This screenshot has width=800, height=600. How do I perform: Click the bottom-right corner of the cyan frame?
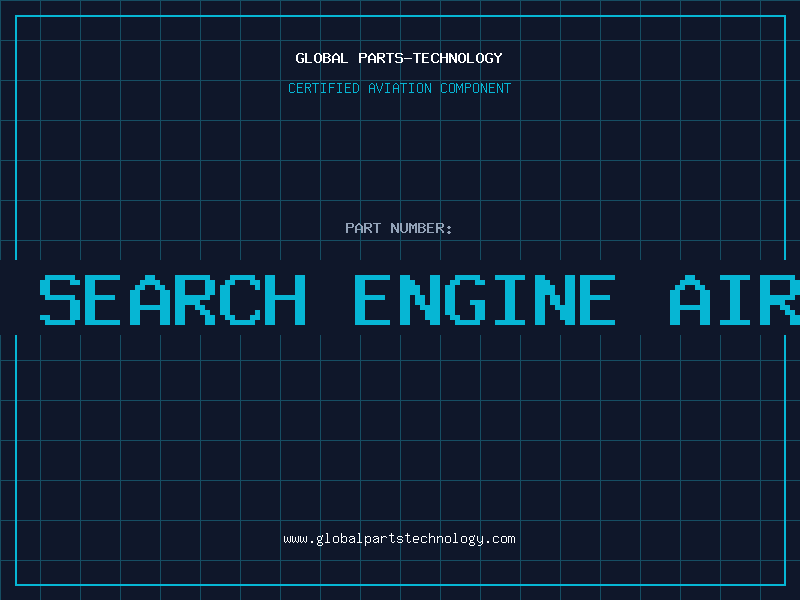[785, 585]
